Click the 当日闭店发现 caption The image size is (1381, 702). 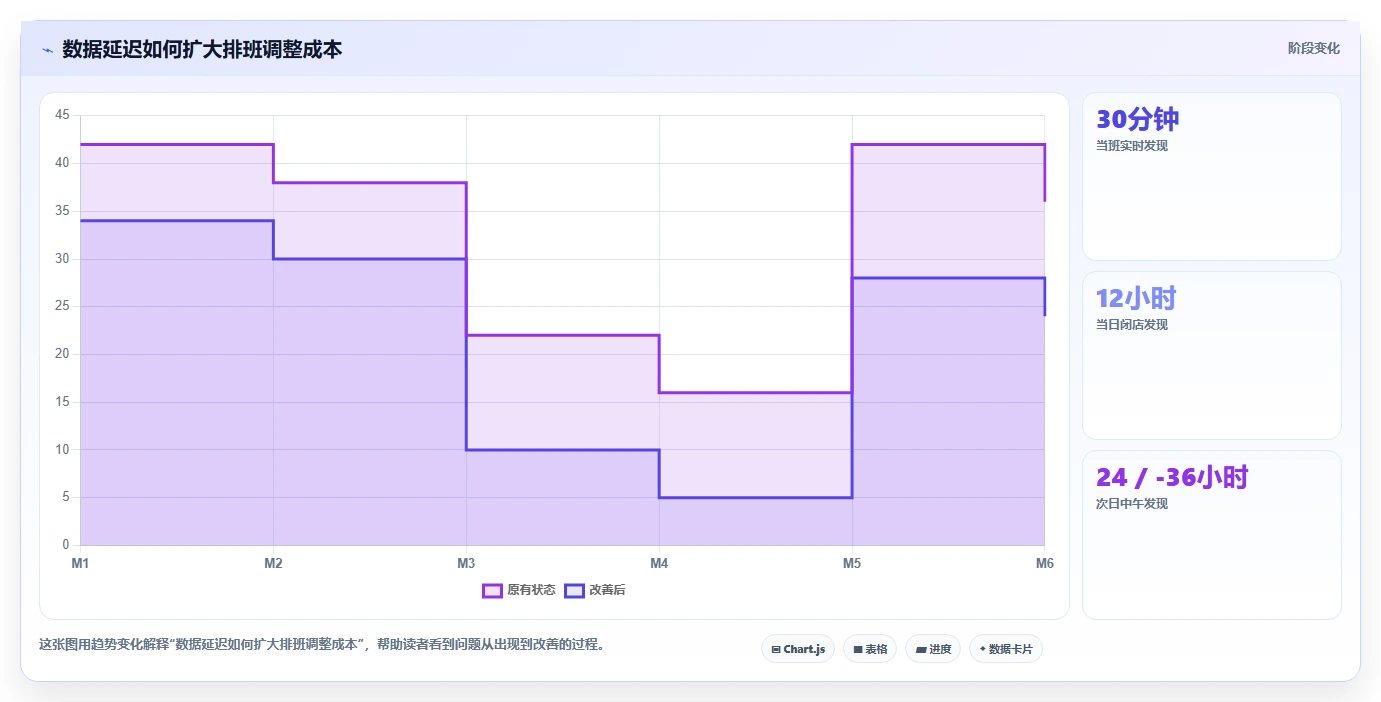point(1132,325)
